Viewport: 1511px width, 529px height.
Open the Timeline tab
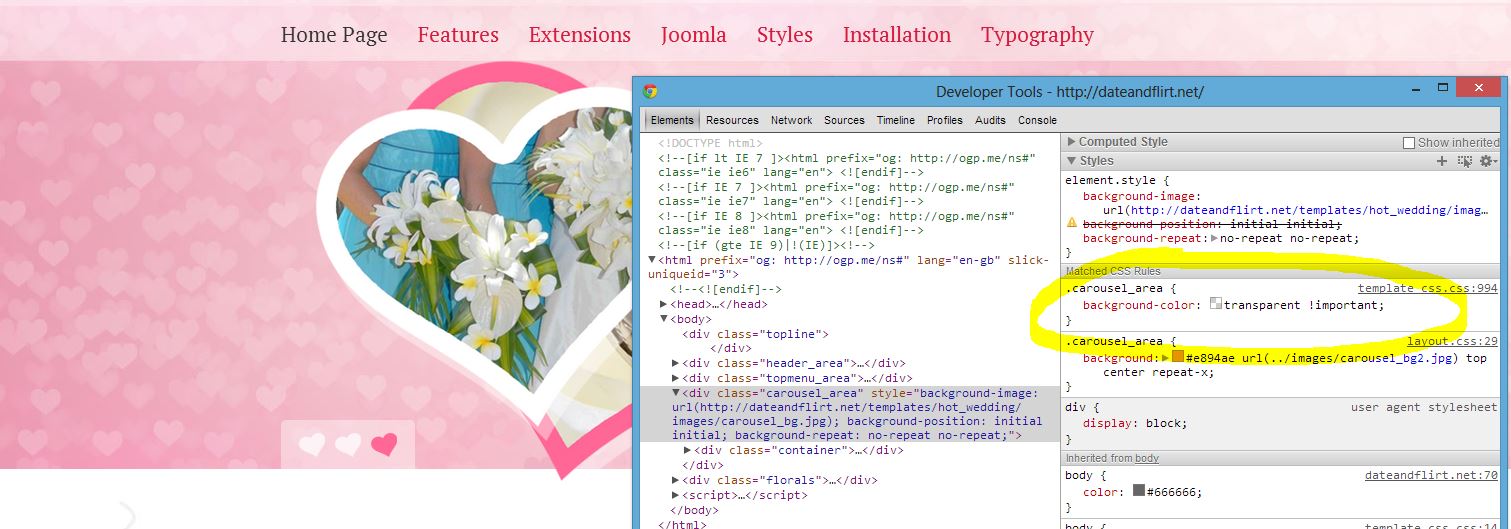(x=896, y=120)
